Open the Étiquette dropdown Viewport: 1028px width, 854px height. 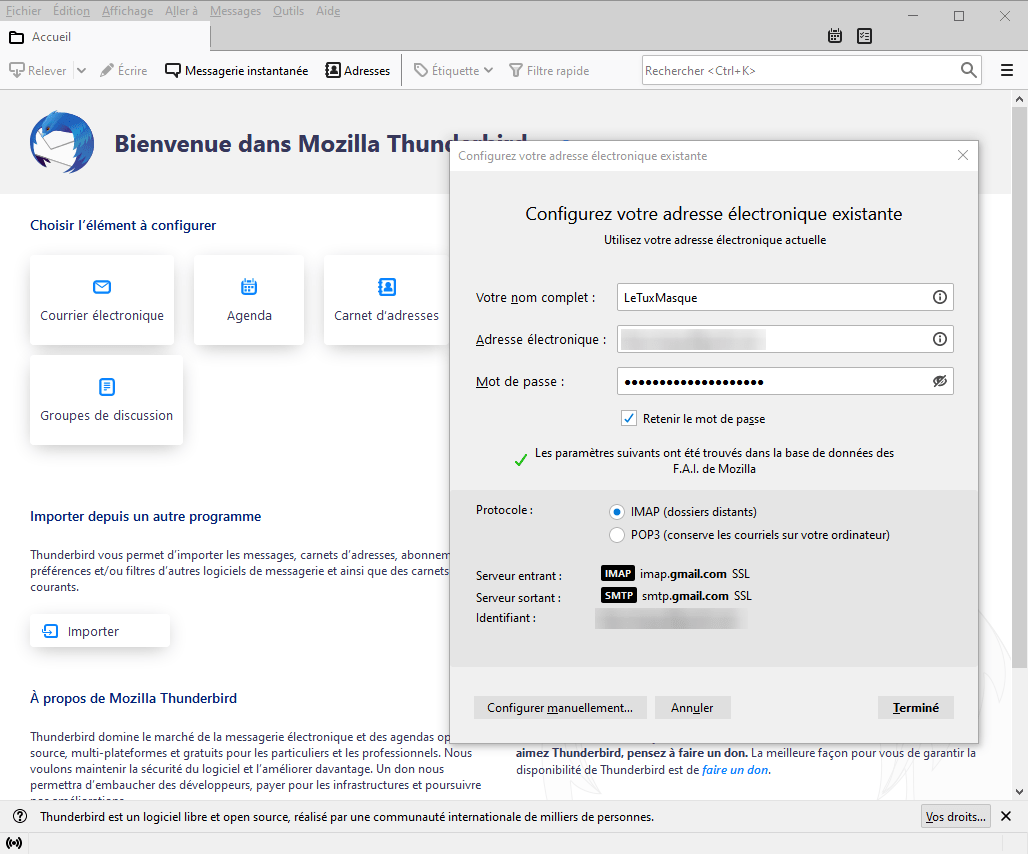(x=454, y=71)
